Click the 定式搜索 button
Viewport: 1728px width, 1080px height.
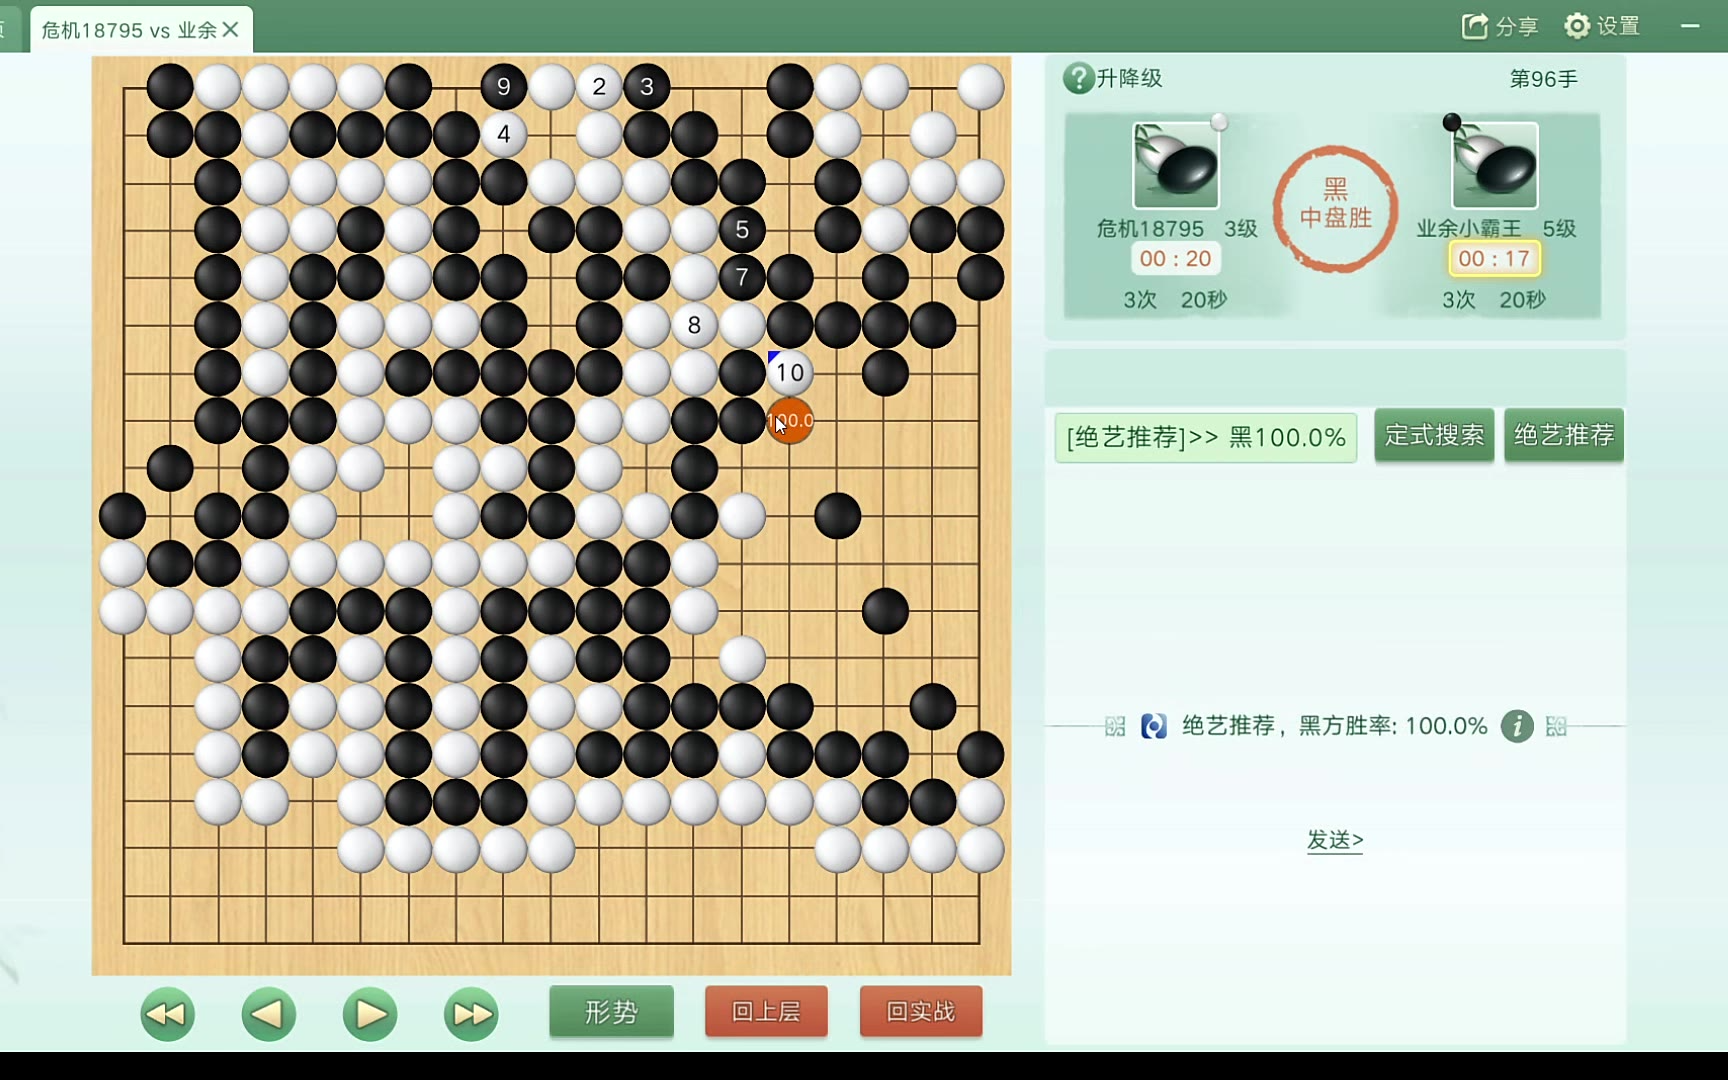click(1434, 435)
